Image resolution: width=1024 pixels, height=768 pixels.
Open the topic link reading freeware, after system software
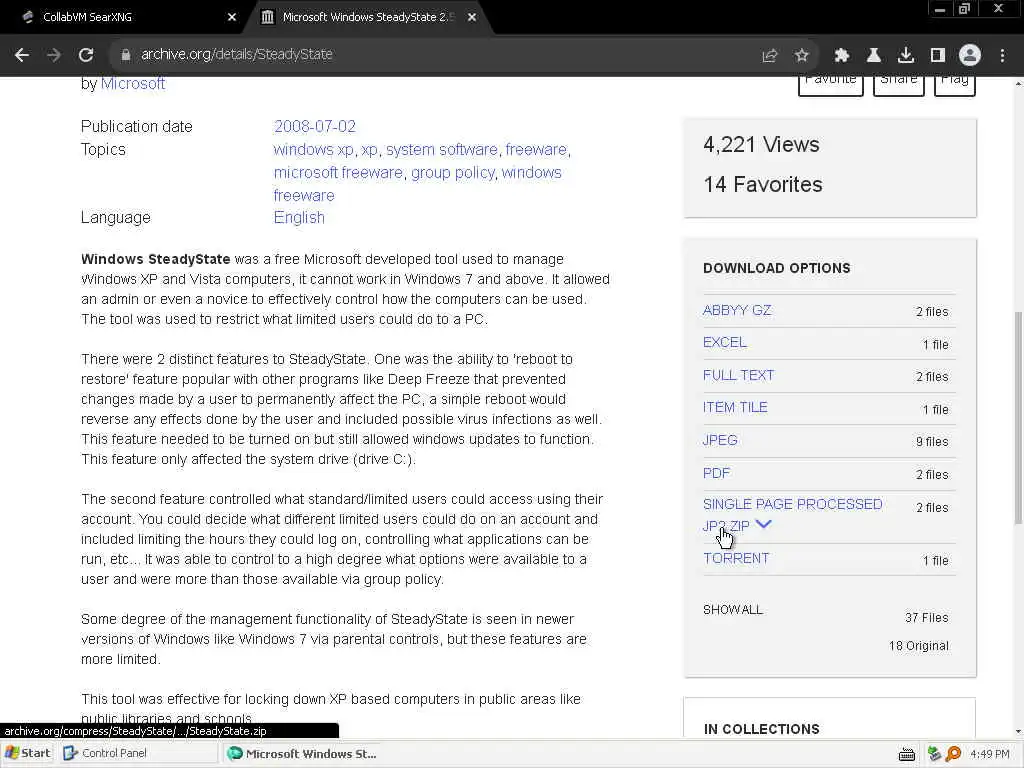(x=536, y=150)
